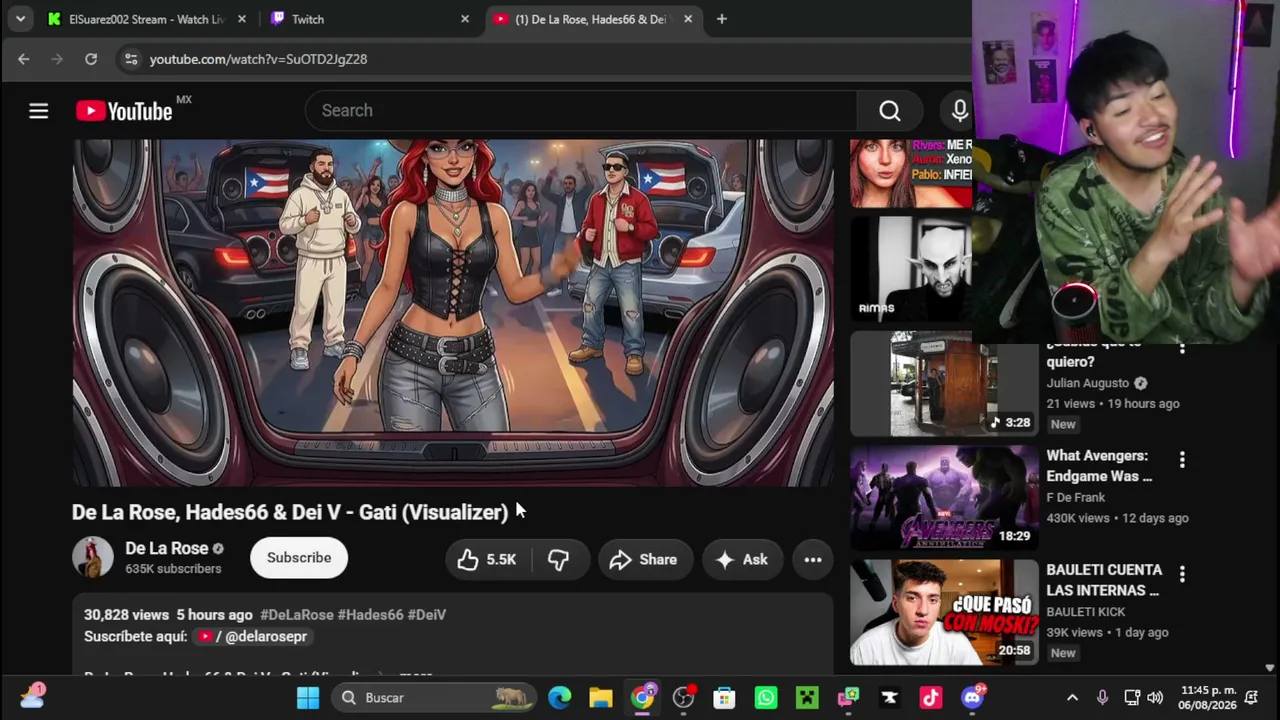Show hidden system tray icons
The width and height of the screenshot is (1280, 720).
click(x=1072, y=698)
